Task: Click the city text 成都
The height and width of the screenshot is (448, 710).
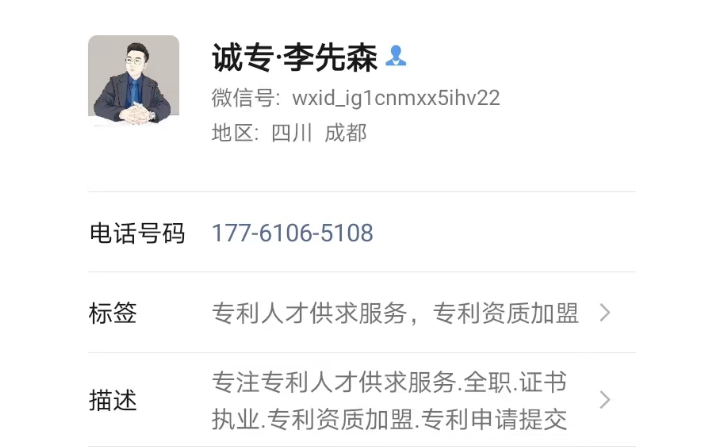Action: tap(345, 133)
